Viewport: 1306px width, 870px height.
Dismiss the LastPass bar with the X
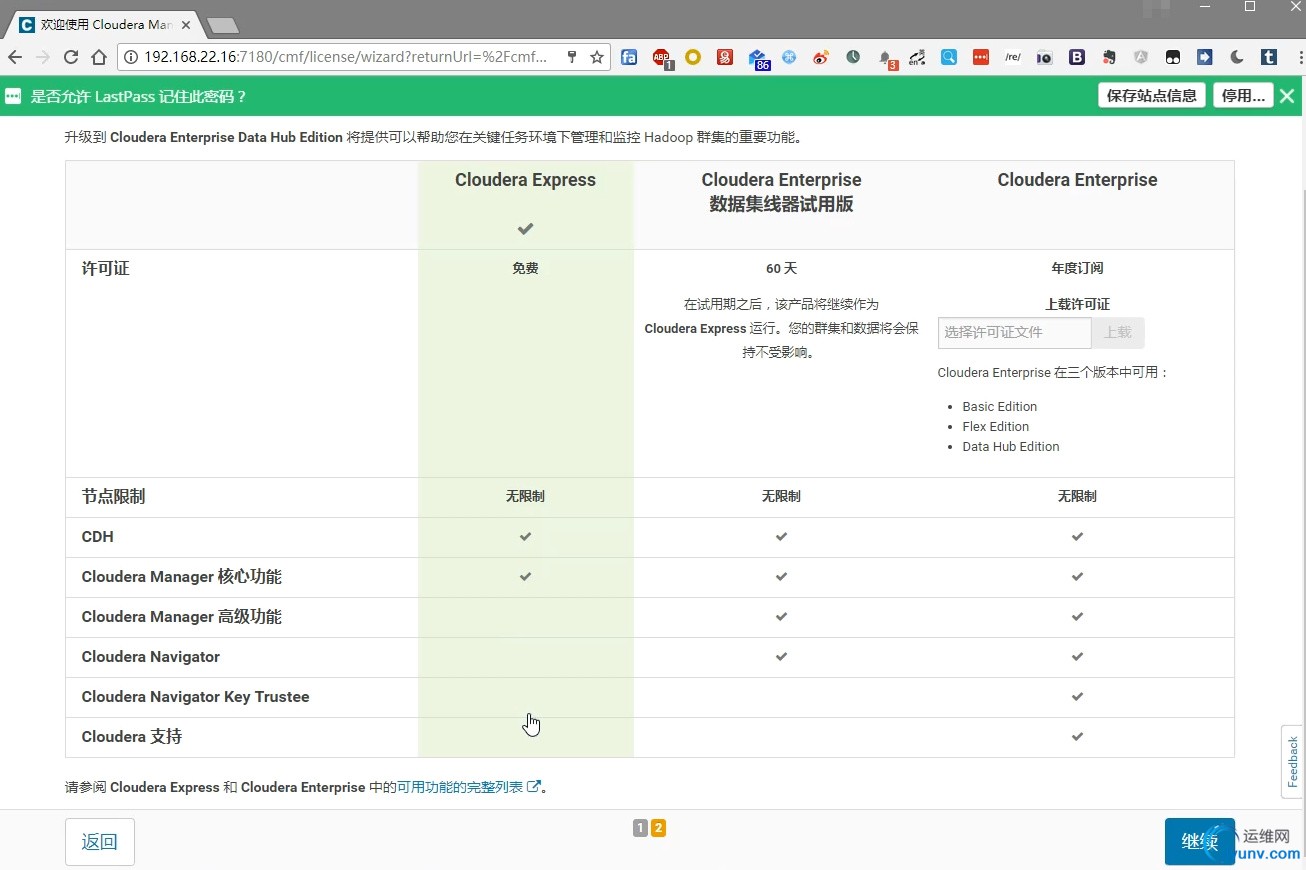point(1287,96)
